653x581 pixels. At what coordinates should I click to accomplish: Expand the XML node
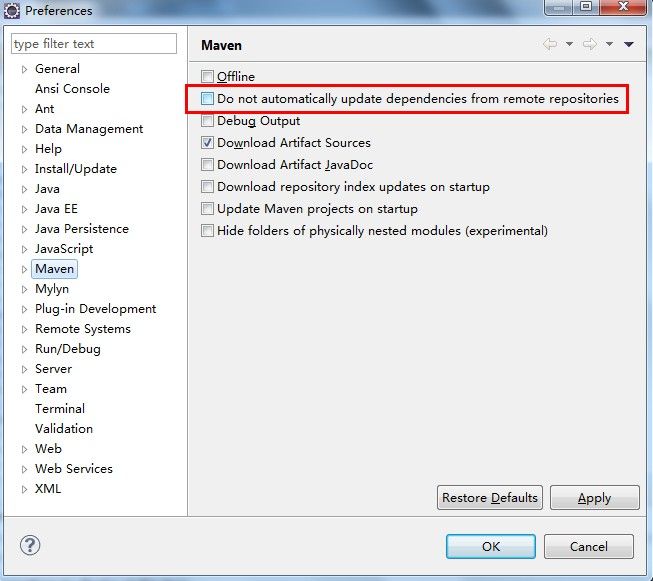tap(25, 489)
